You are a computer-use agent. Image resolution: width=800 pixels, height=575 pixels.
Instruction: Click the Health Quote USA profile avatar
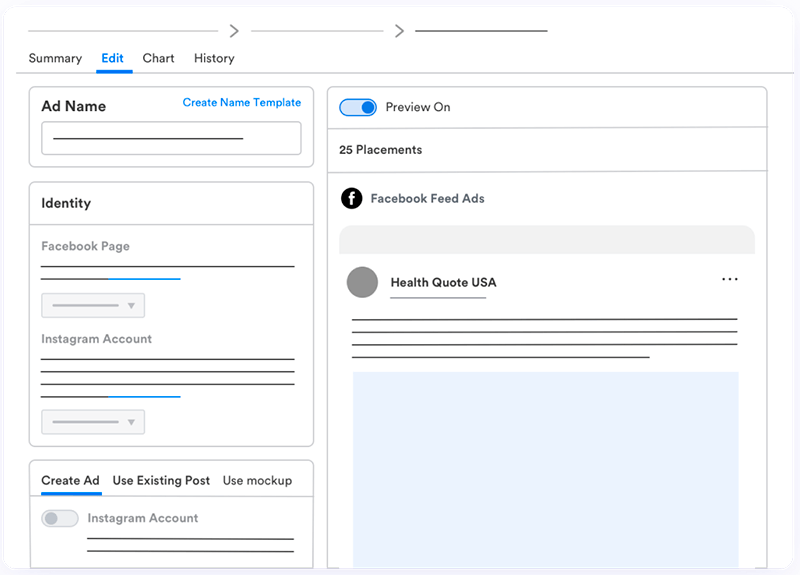tap(362, 282)
